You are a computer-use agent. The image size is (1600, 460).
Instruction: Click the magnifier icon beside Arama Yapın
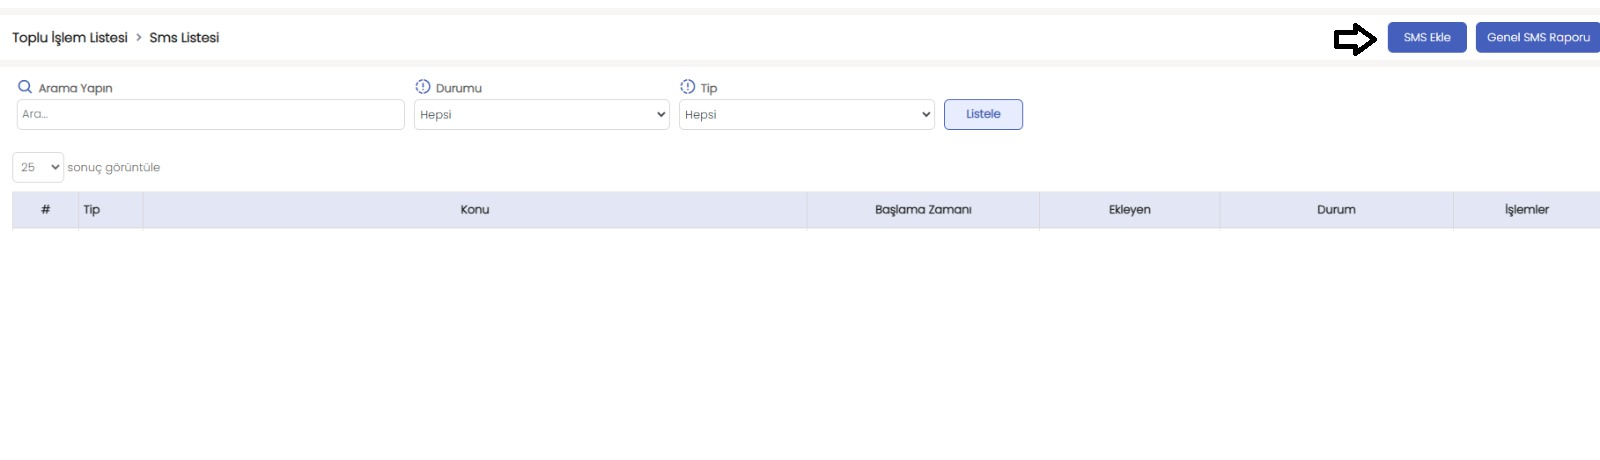pyautogui.click(x=25, y=87)
